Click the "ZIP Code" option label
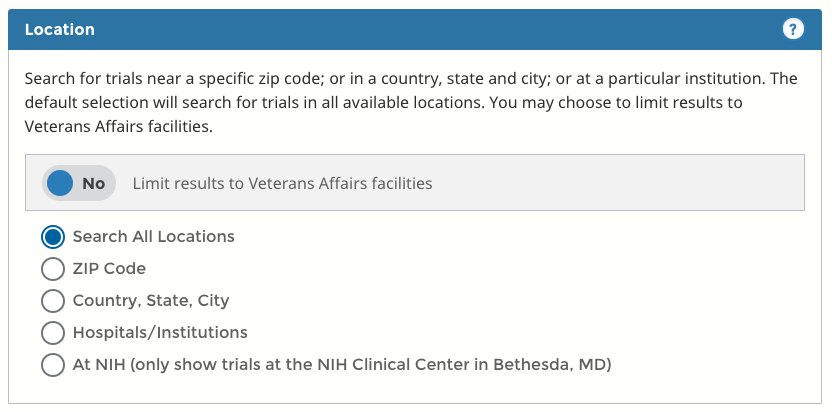The image size is (832, 412). (109, 269)
